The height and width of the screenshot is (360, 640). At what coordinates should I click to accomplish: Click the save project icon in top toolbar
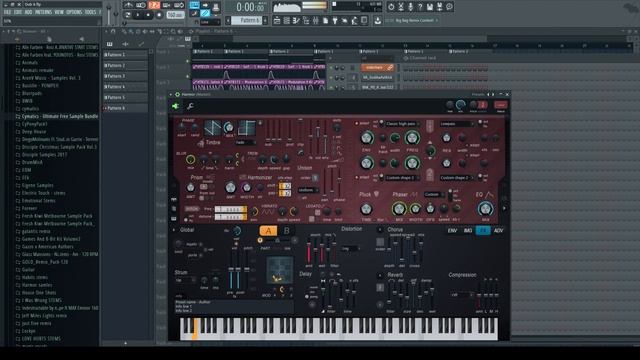point(430,7)
